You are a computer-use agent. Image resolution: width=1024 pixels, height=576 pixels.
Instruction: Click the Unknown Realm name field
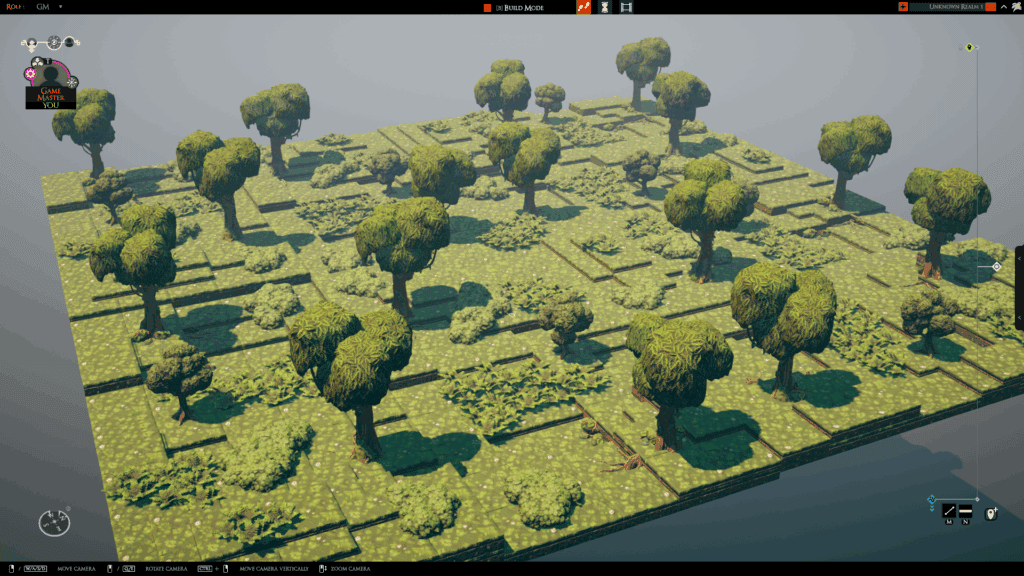946,7
